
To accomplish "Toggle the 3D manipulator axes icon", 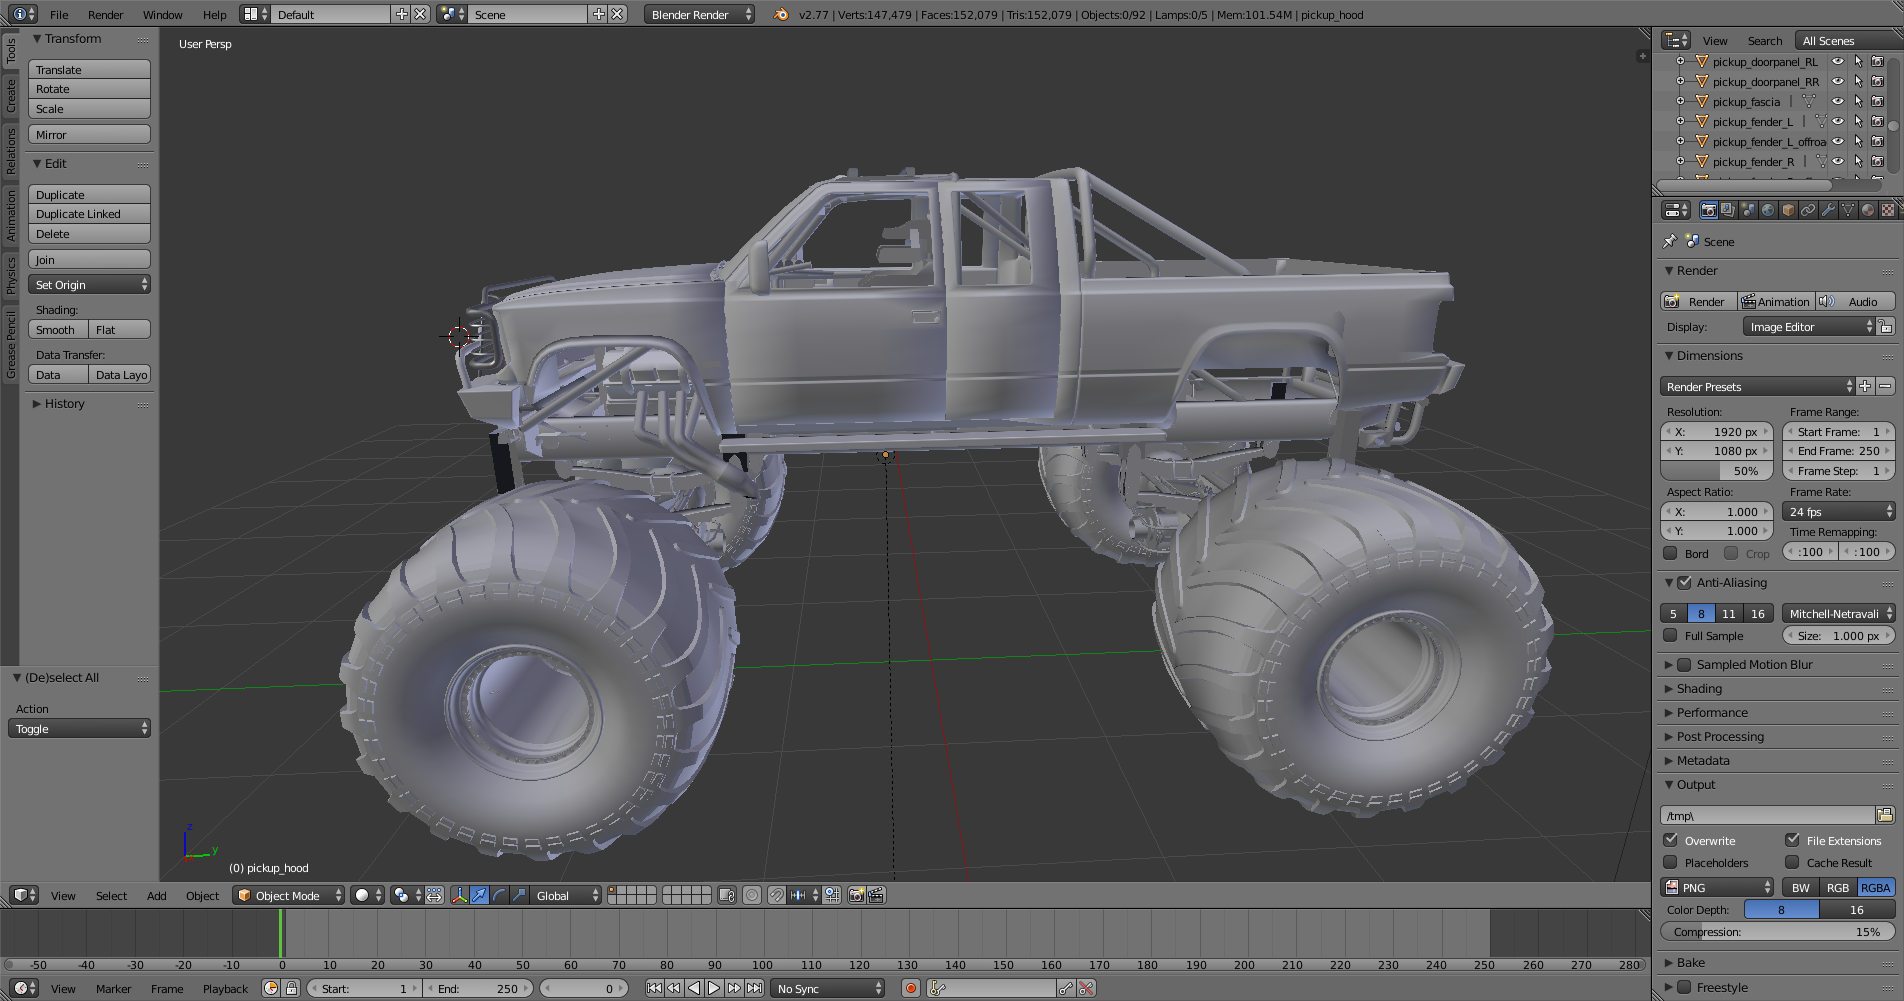I will click(x=459, y=895).
